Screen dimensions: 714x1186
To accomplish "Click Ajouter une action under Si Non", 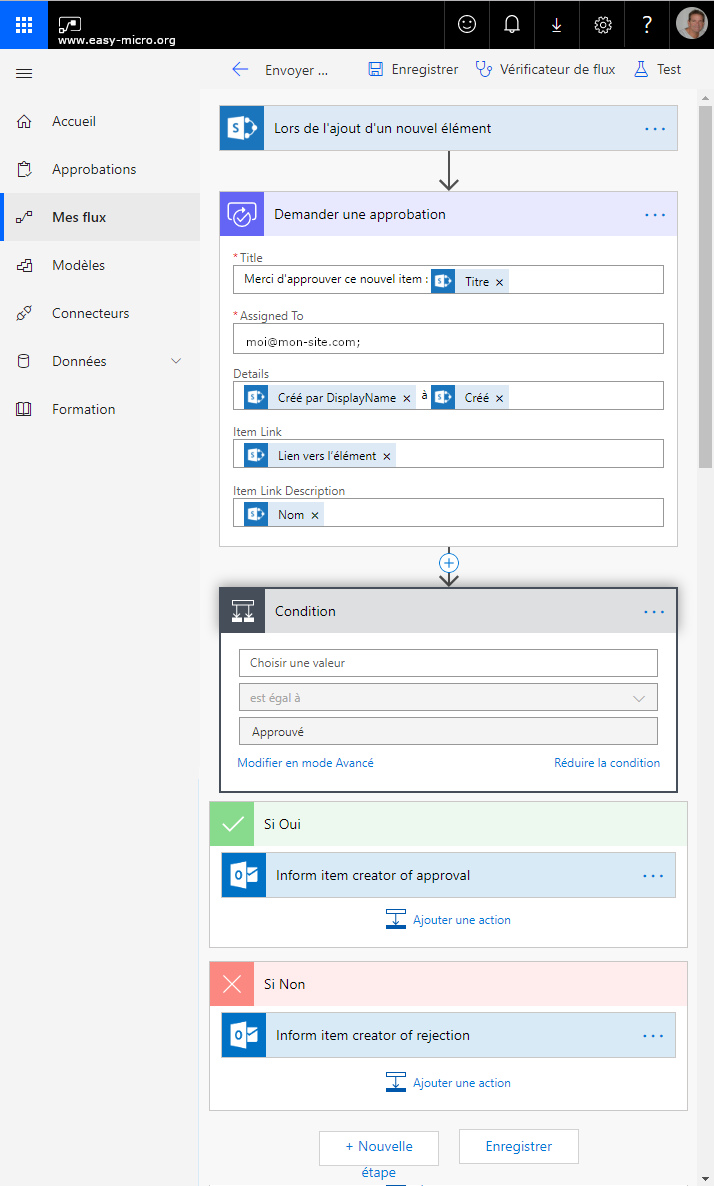I will pyautogui.click(x=448, y=1082).
